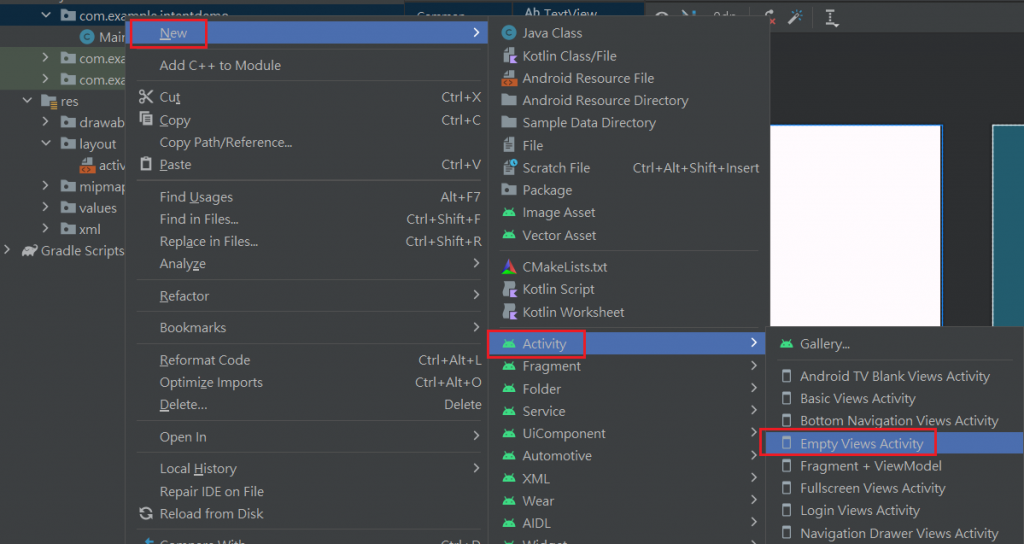This screenshot has width=1024, height=544.
Task: Expand the Bookmarks submenu arrow
Action: pyautogui.click(x=476, y=327)
